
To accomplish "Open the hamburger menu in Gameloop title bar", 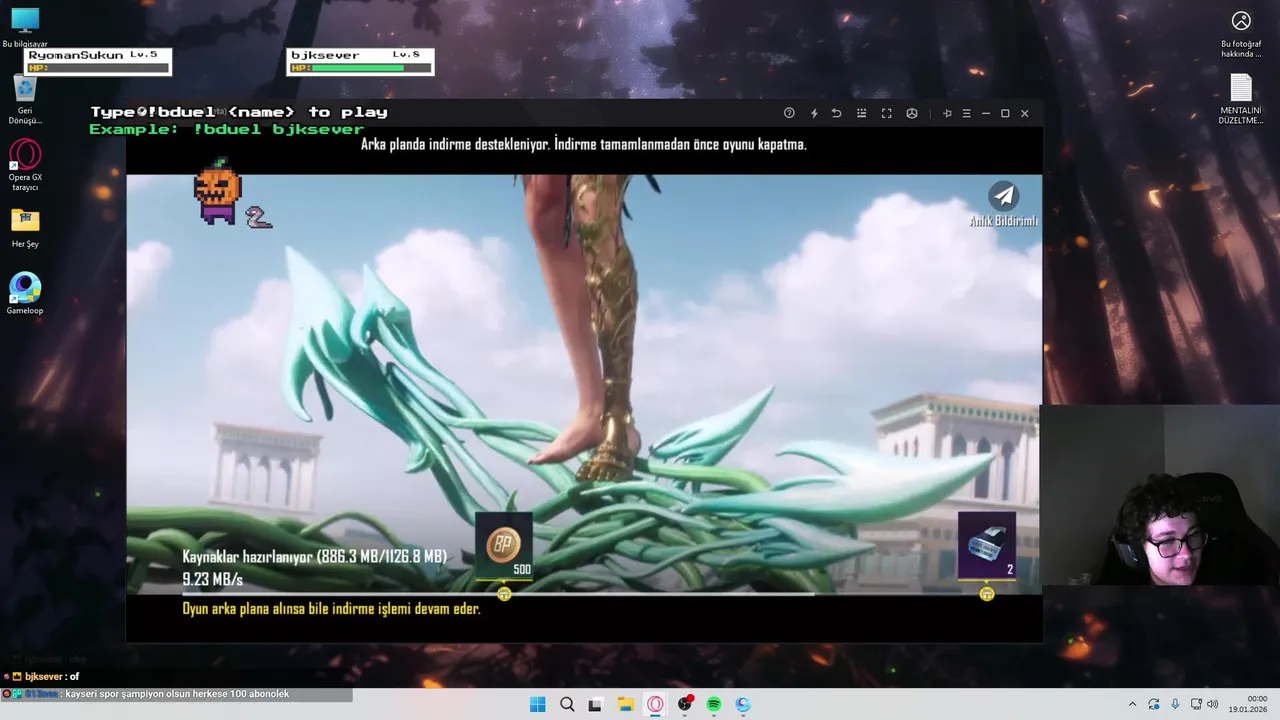I will click(x=966, y=113).
